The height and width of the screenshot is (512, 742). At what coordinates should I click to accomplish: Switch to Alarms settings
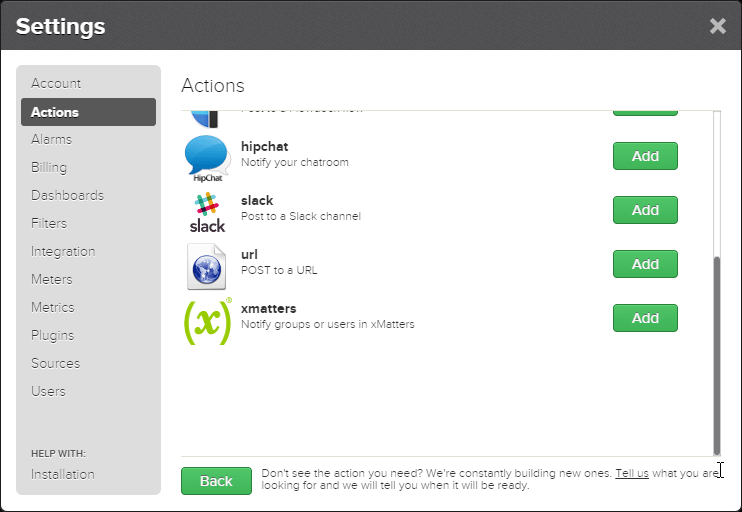pyautogui.click(x=52, y=140)
